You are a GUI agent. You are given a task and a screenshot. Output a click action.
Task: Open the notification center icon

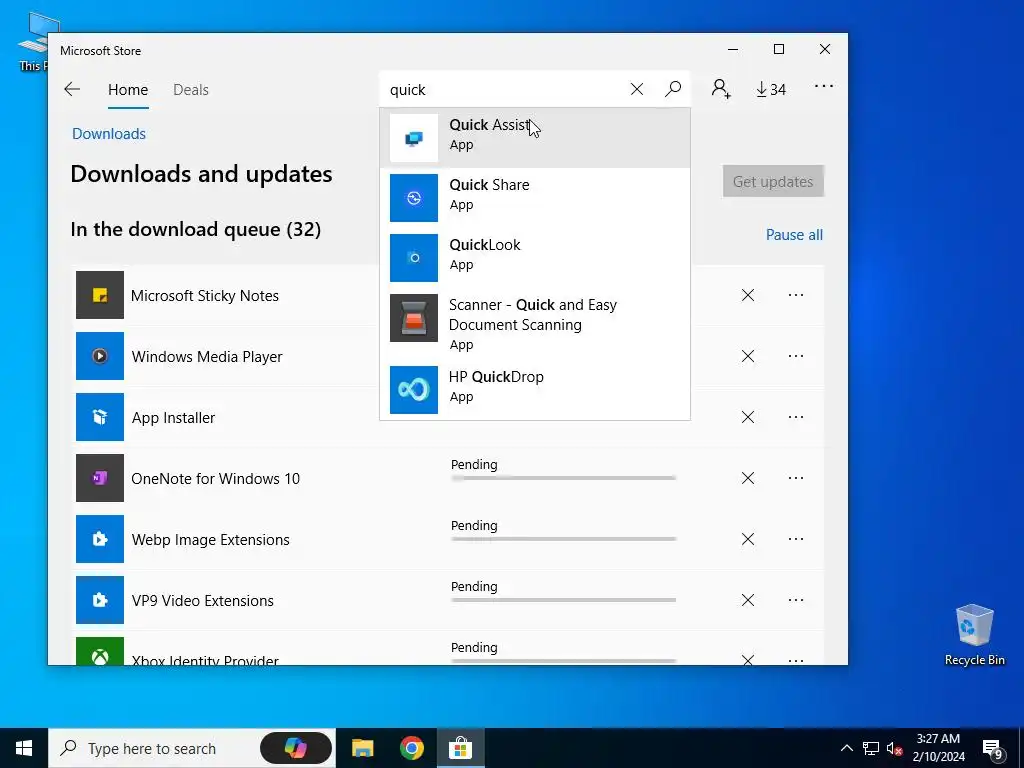tap(993, 749)
